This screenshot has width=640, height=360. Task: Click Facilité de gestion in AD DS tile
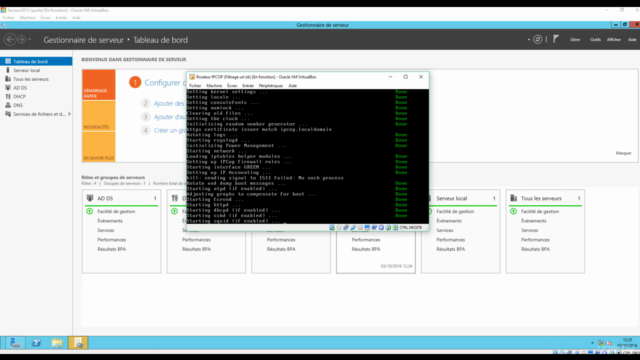pyautogui.click(x=116, y=211)
